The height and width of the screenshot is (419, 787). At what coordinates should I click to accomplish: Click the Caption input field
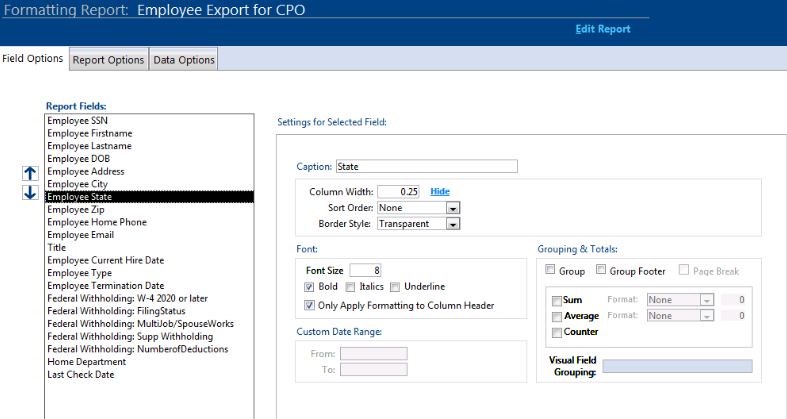point(427,167)
